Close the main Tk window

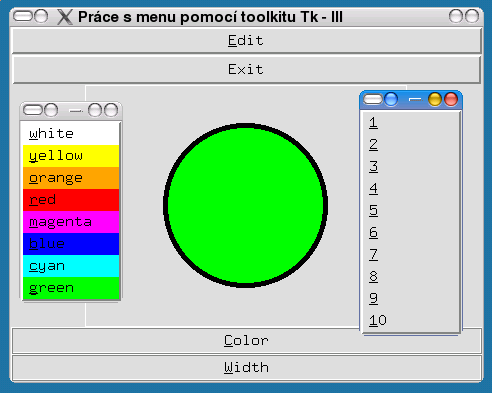[472, 16]
